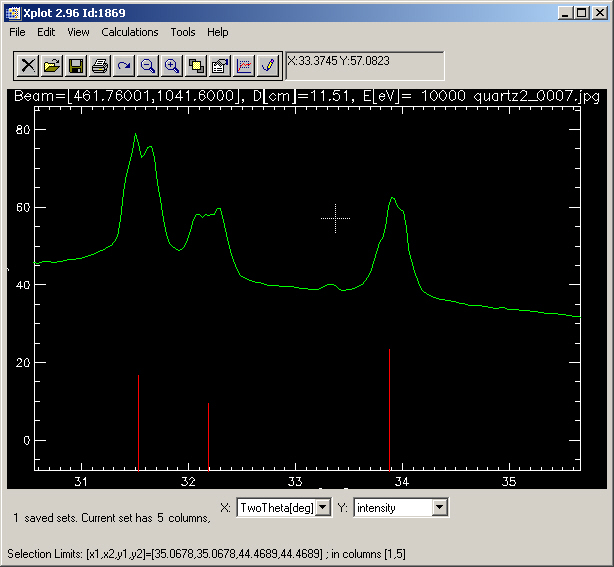614x567 pixels.
Task: Click the X close-plot toolbar icon
Action: click(28, 66)
